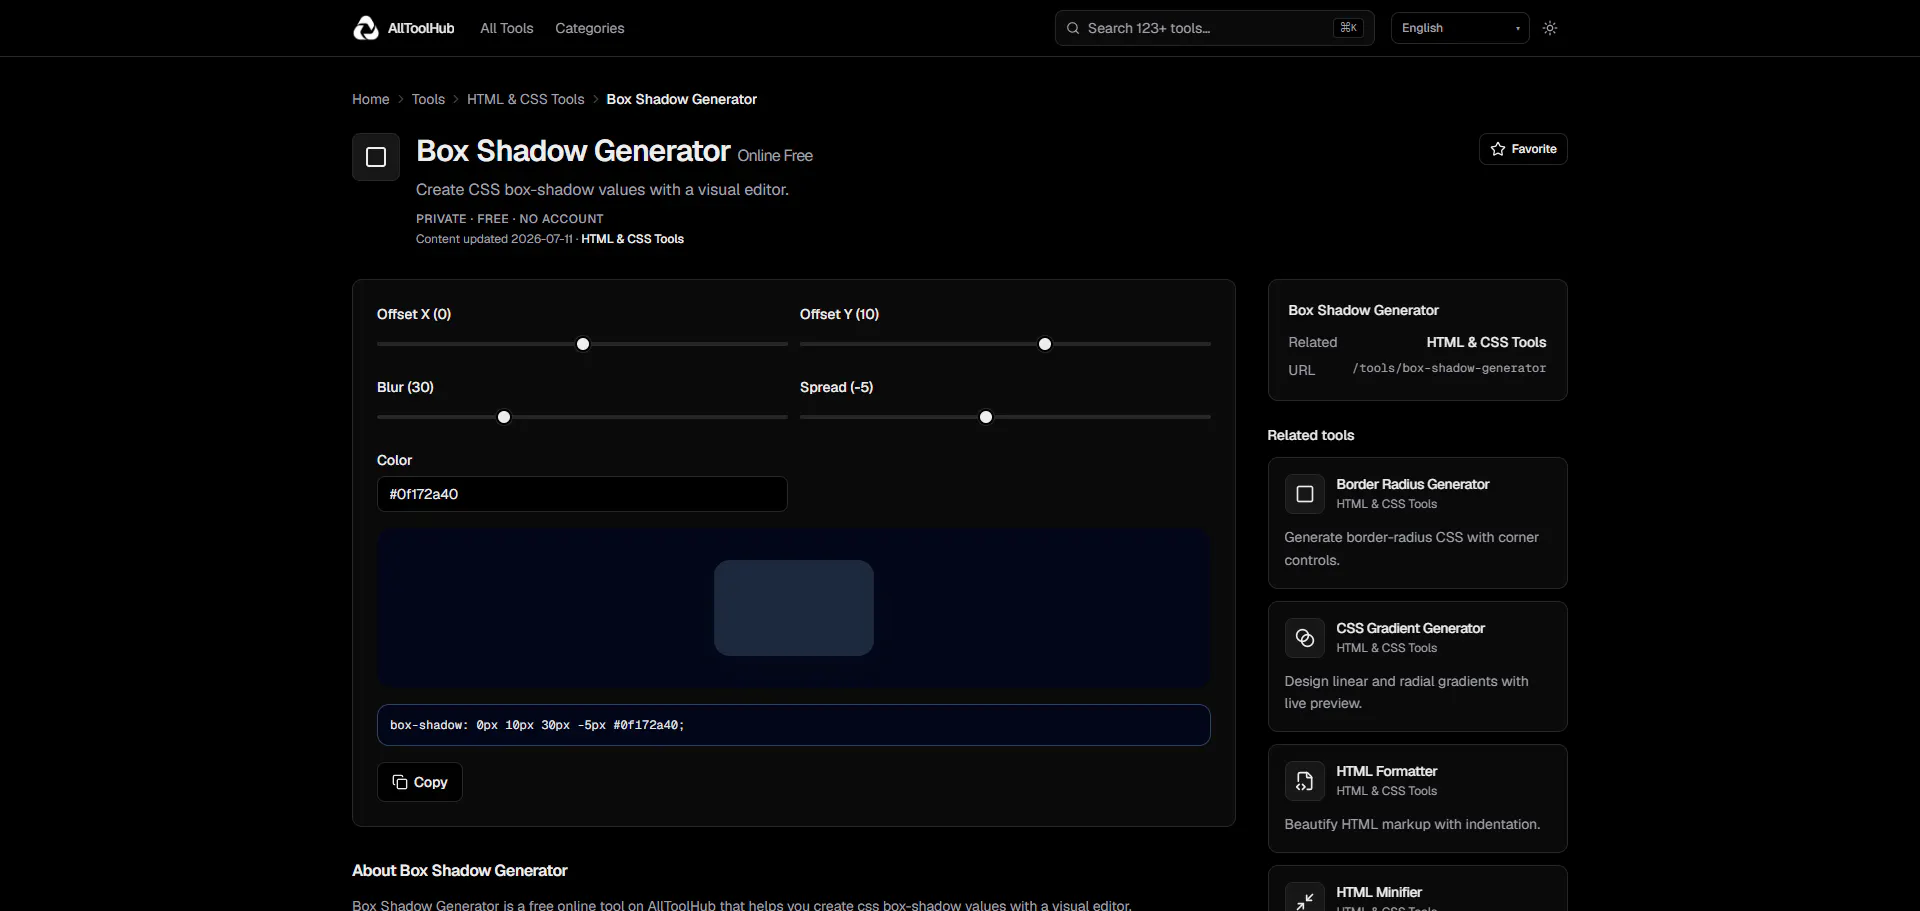1920x911 pixels.
Task: Open Categories in navigation
Action: (x=590, y=28)
